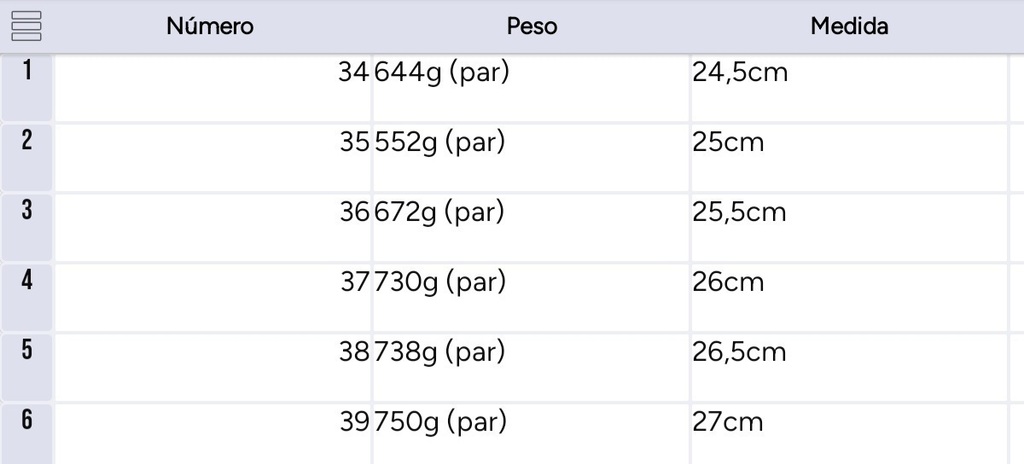Select the Número column header
This screenshot has width=1024, height=464.
(x=210, y=26)
